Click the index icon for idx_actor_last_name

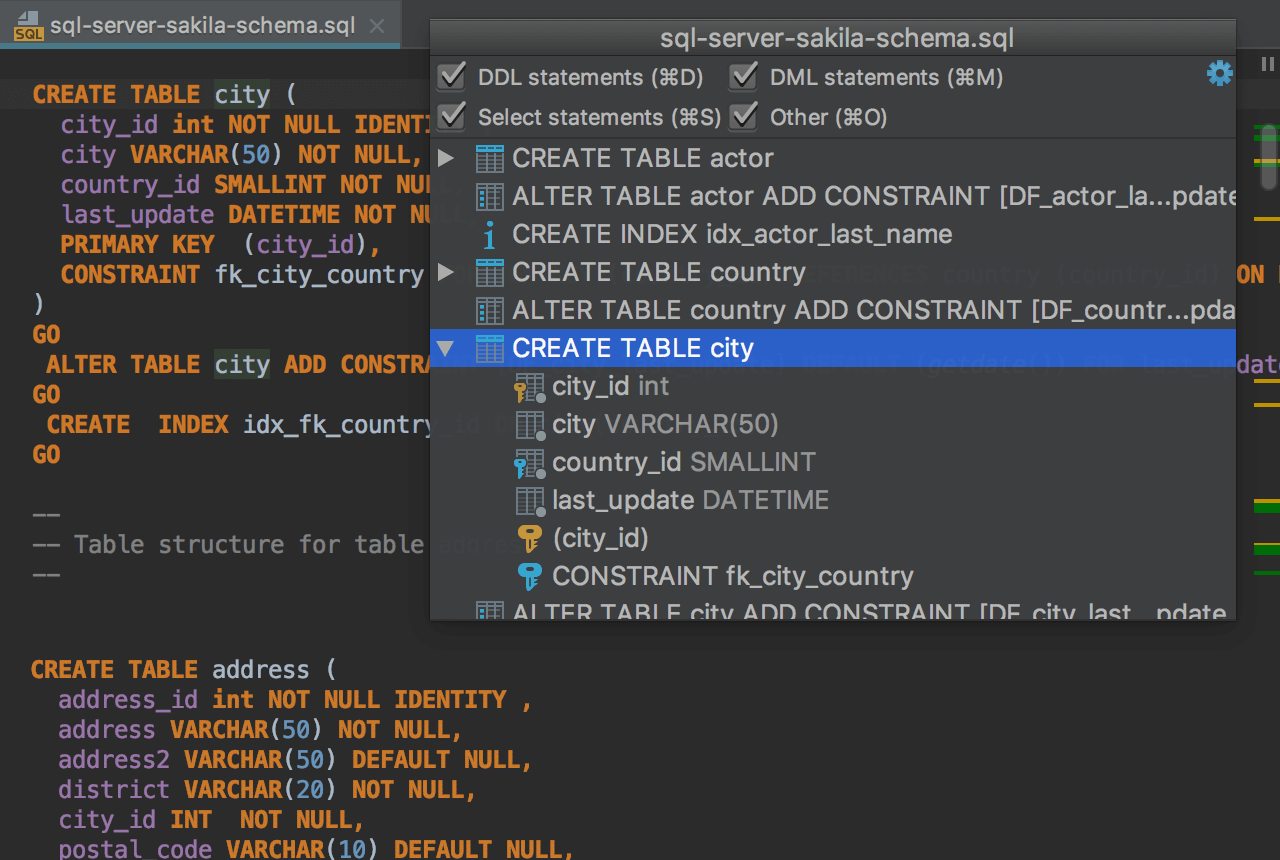490,235
